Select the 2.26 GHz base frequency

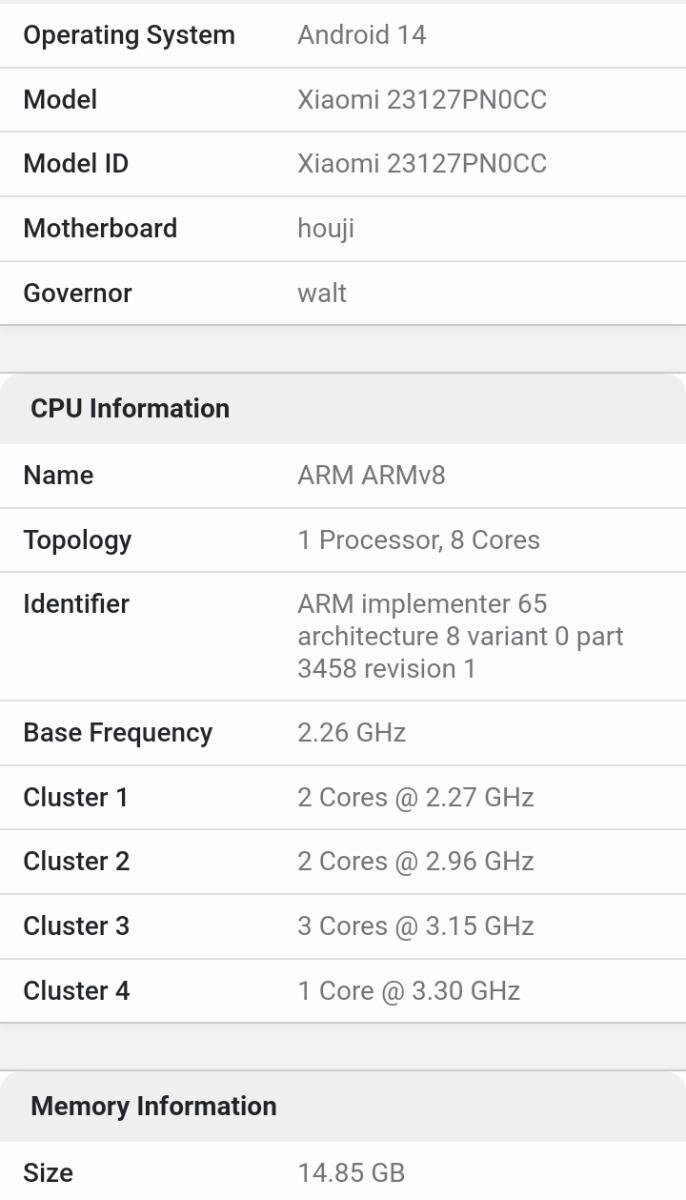tap(352, 733)
